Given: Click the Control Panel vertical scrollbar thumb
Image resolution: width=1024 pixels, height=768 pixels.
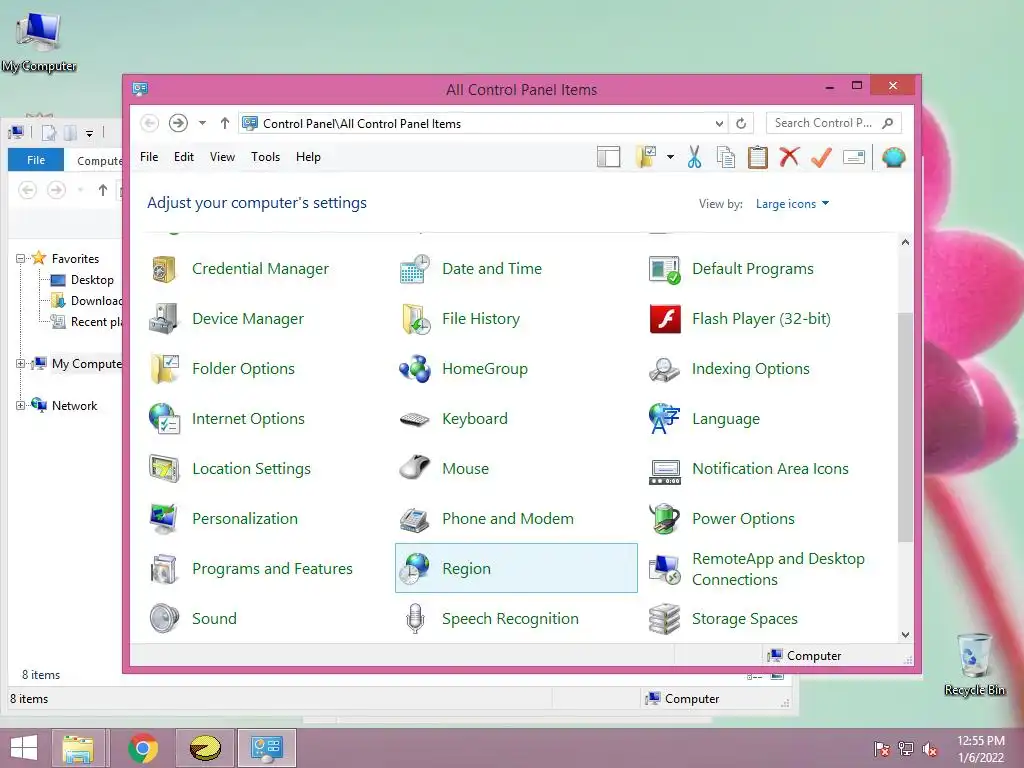Looking at the screenshot, I should click(x=905, y=427).
